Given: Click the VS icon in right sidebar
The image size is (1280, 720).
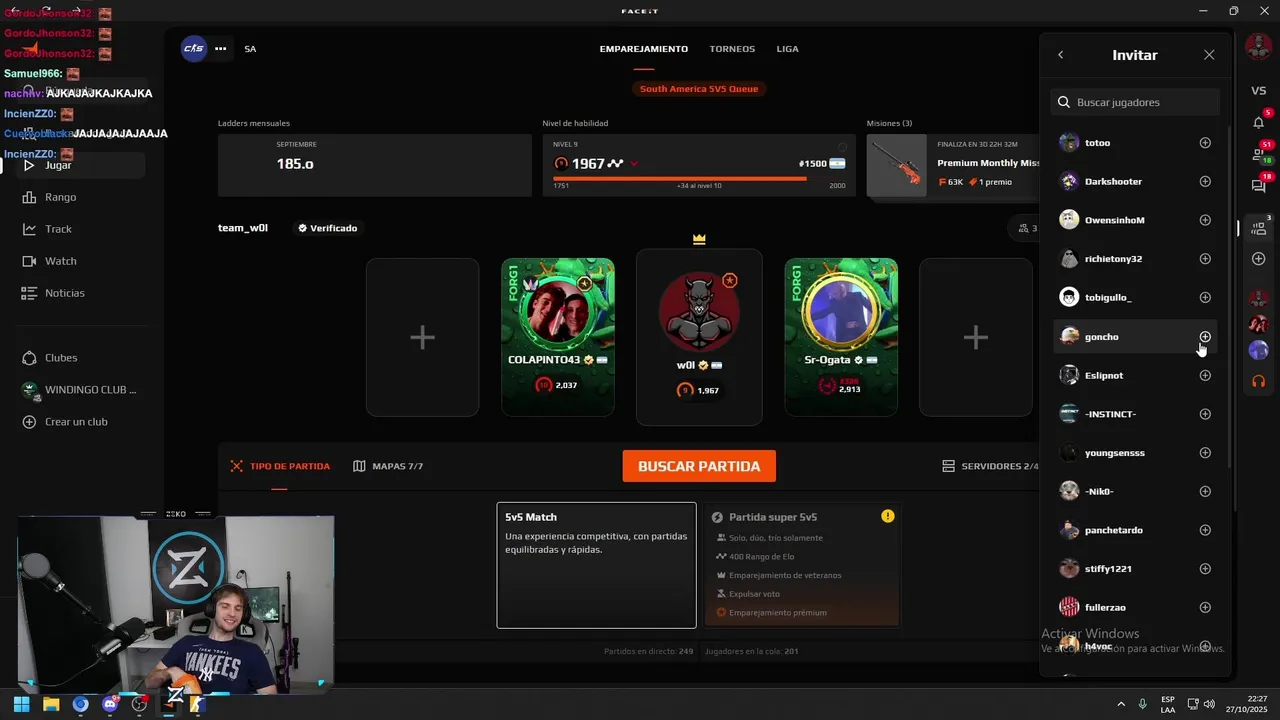Looking at the screenshot, I should (x=1259, y=91).
